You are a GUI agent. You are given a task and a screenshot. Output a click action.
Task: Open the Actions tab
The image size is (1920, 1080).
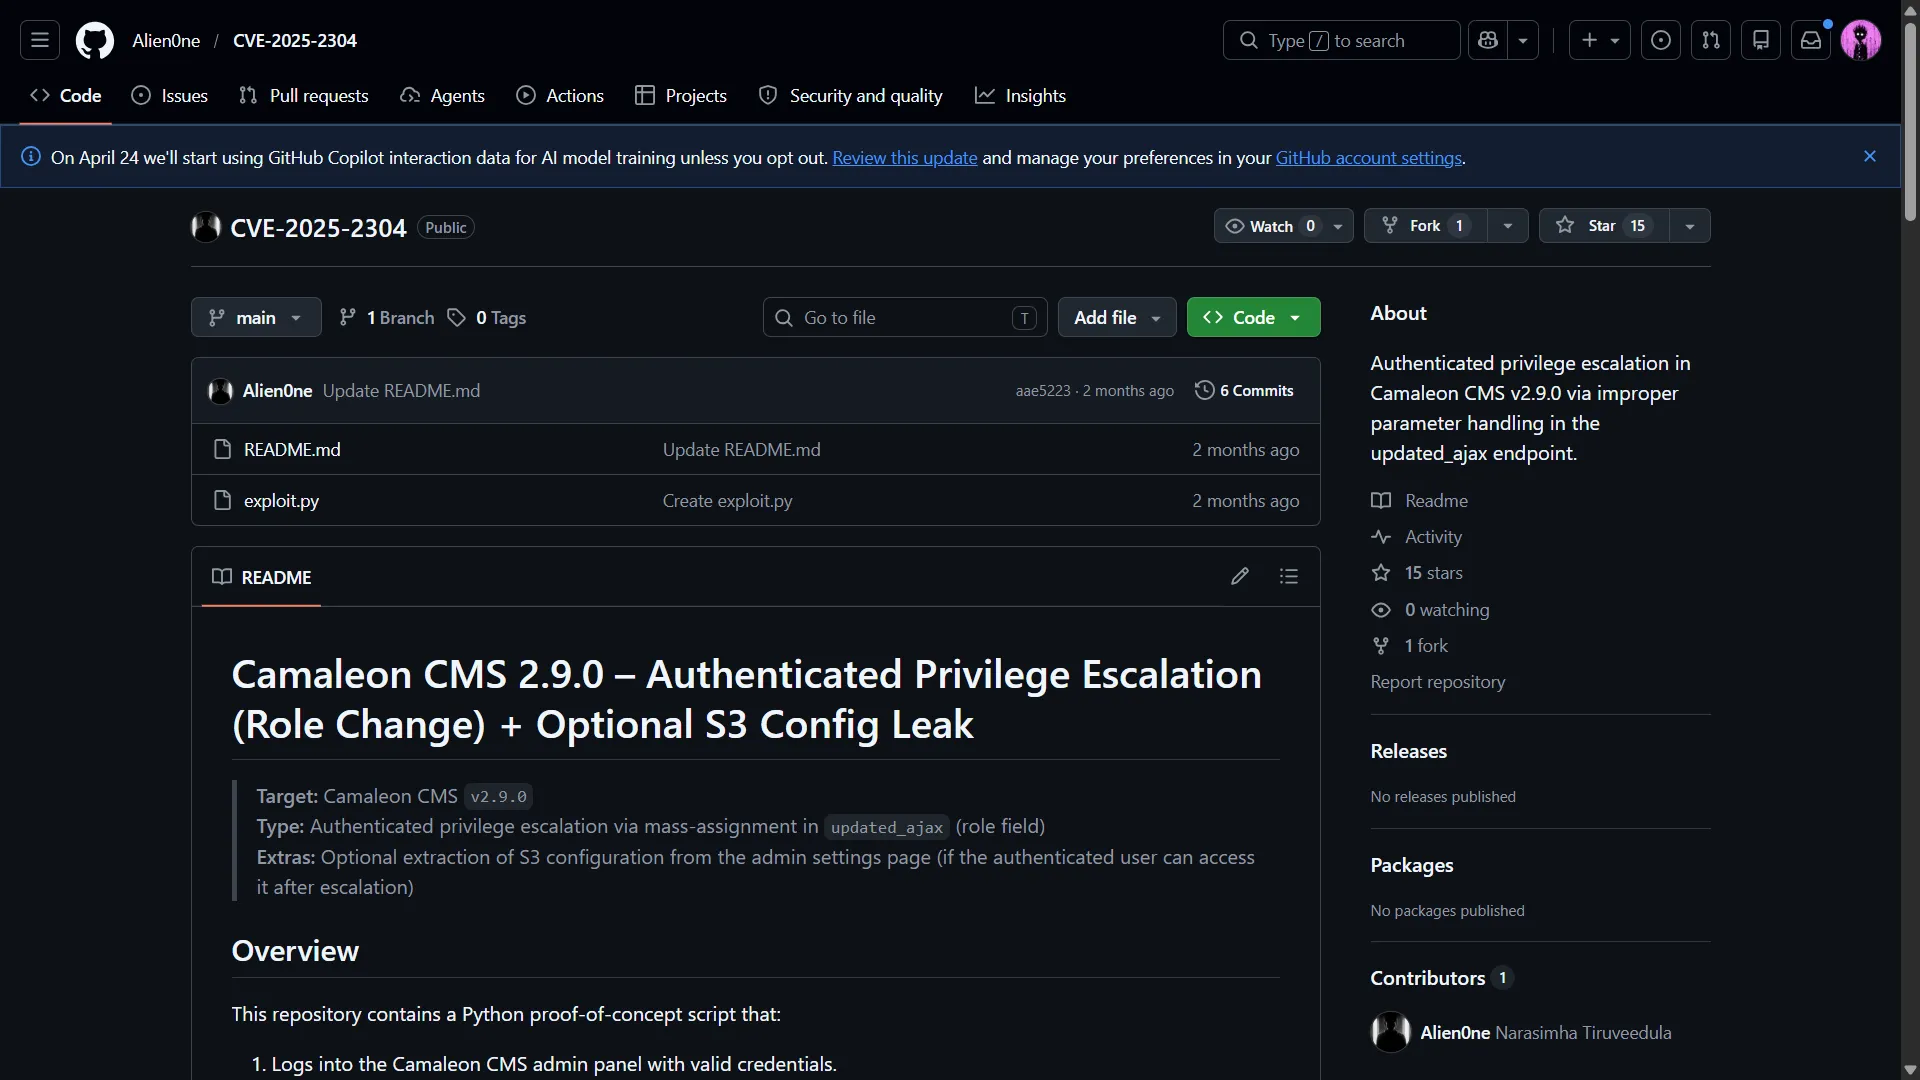pos(560,95)
